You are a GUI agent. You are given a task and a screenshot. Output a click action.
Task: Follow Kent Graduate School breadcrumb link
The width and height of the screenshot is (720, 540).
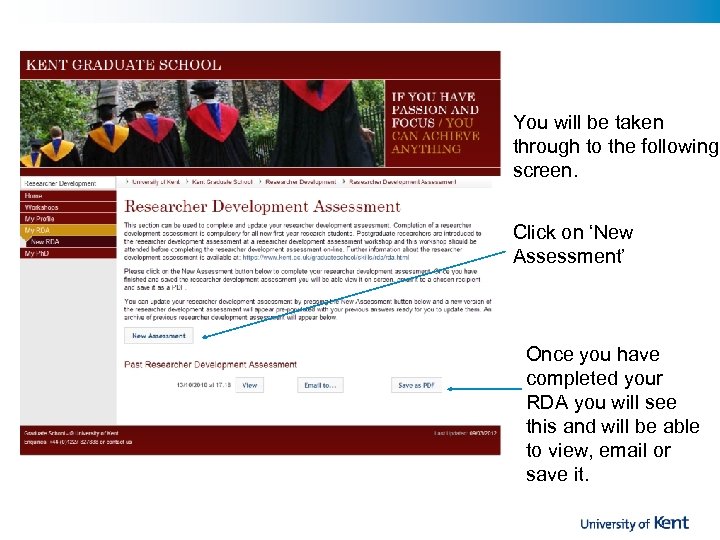(222, 182)
